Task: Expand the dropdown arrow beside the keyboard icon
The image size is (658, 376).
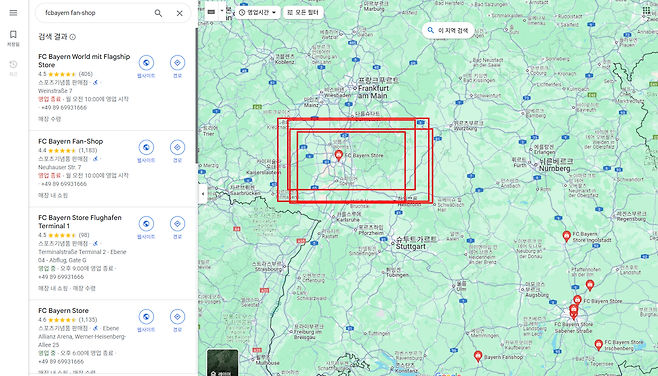Action: click(222, 12)
